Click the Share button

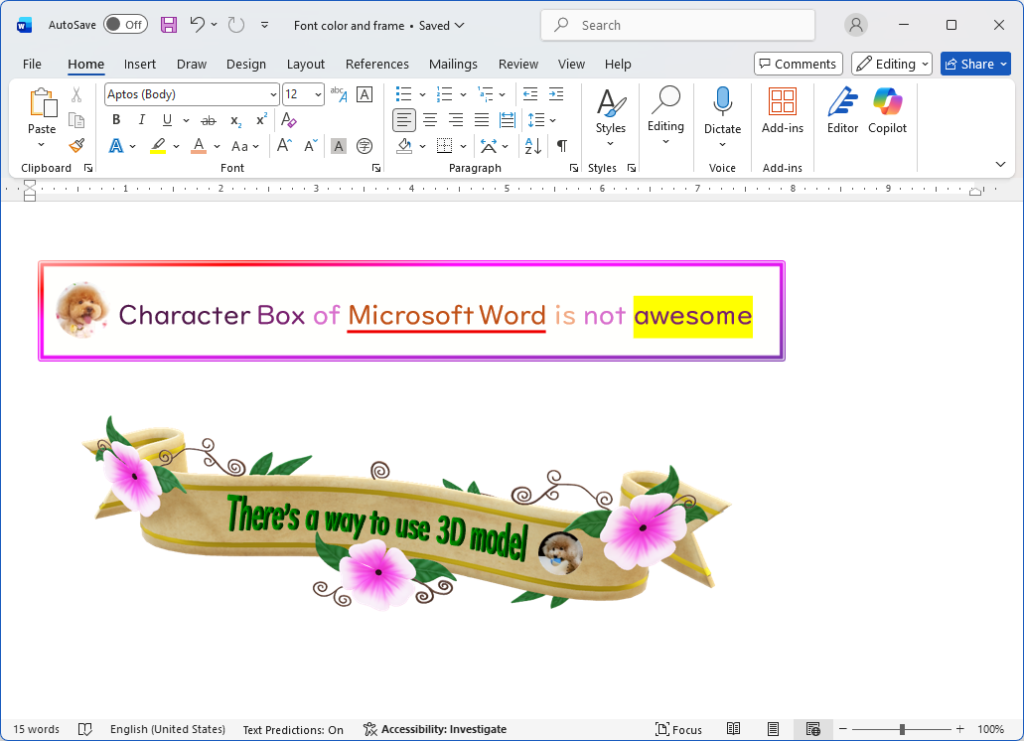[x=975, y=64]
